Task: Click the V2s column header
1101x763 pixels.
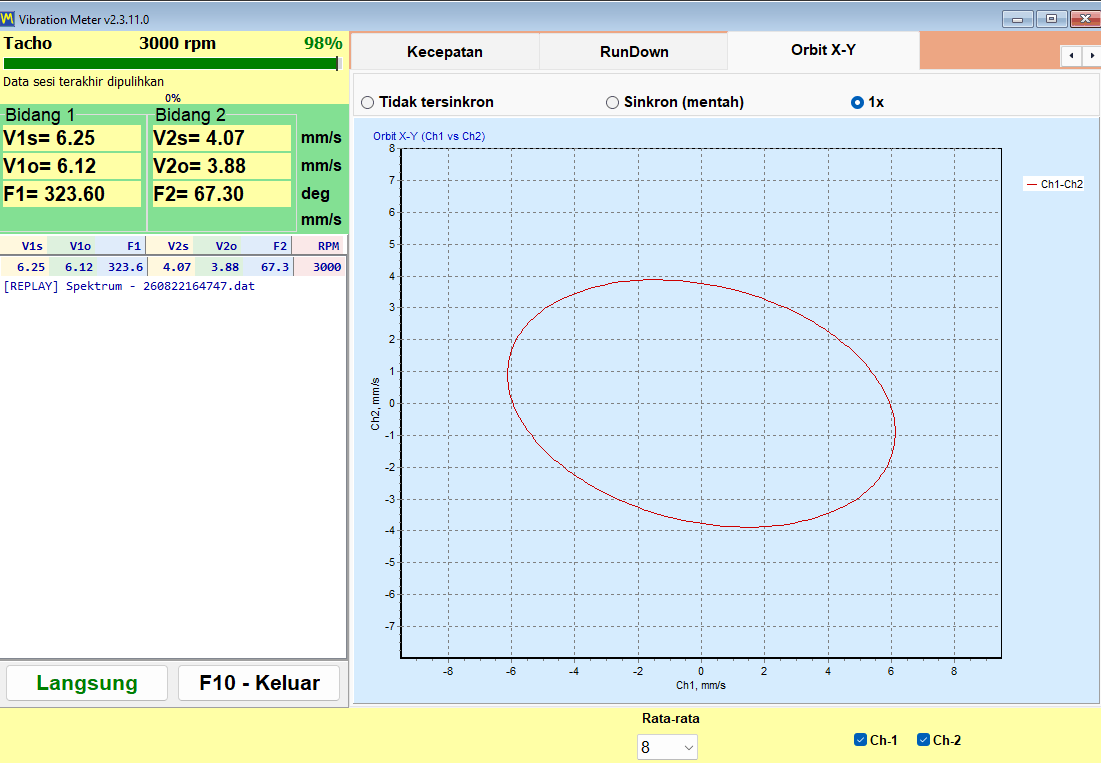Action: coord(170,246)
